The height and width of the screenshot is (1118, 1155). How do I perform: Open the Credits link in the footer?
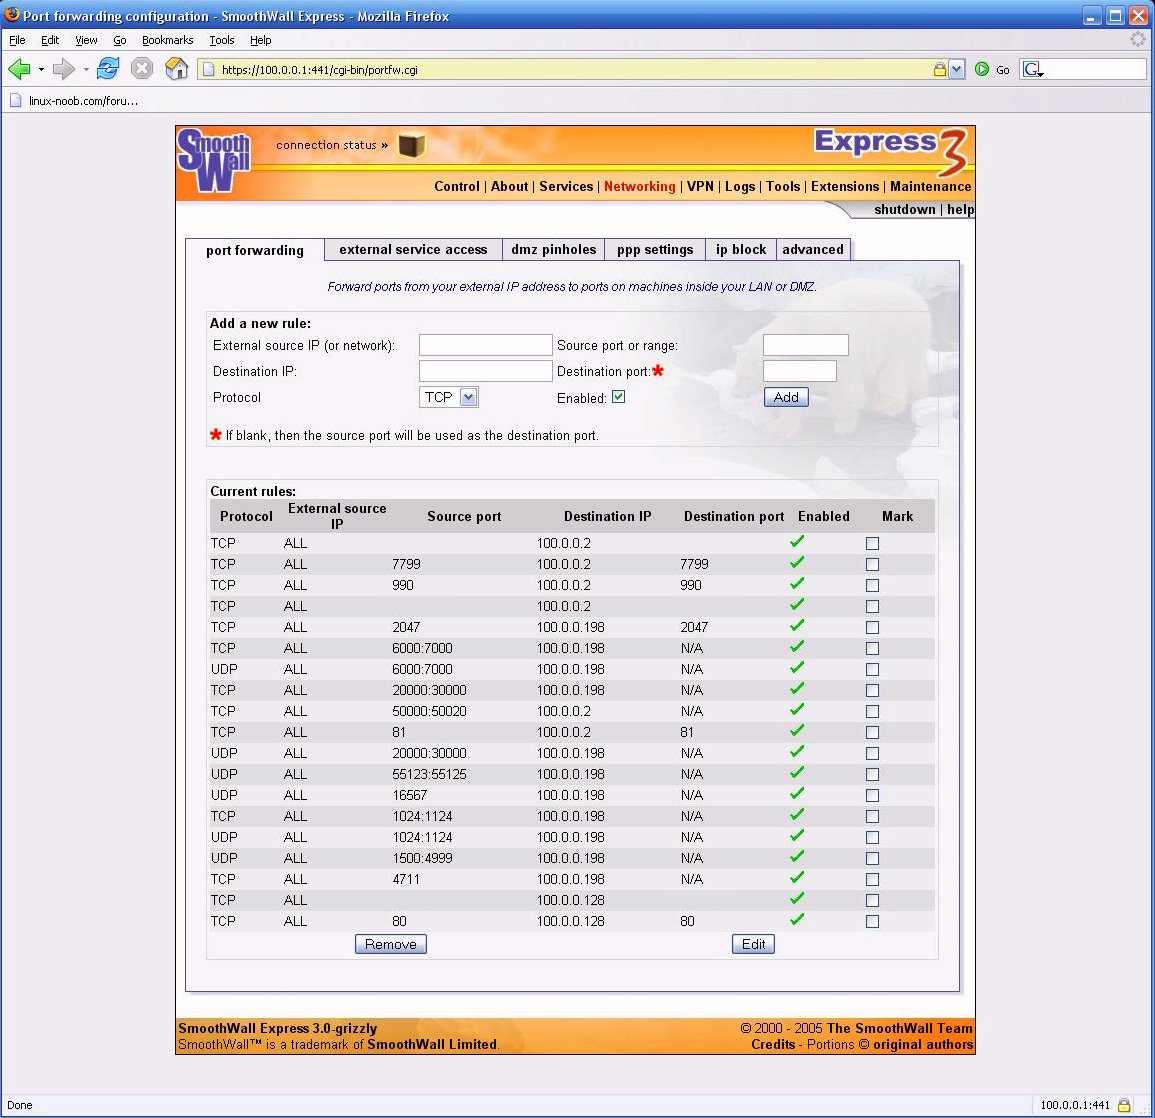[x=773, y=1044]
